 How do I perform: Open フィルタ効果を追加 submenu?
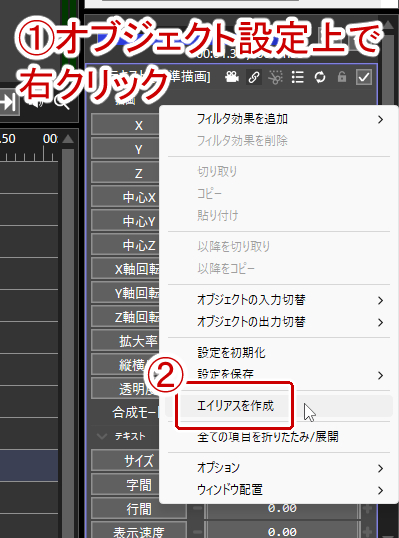pos(279,119)
